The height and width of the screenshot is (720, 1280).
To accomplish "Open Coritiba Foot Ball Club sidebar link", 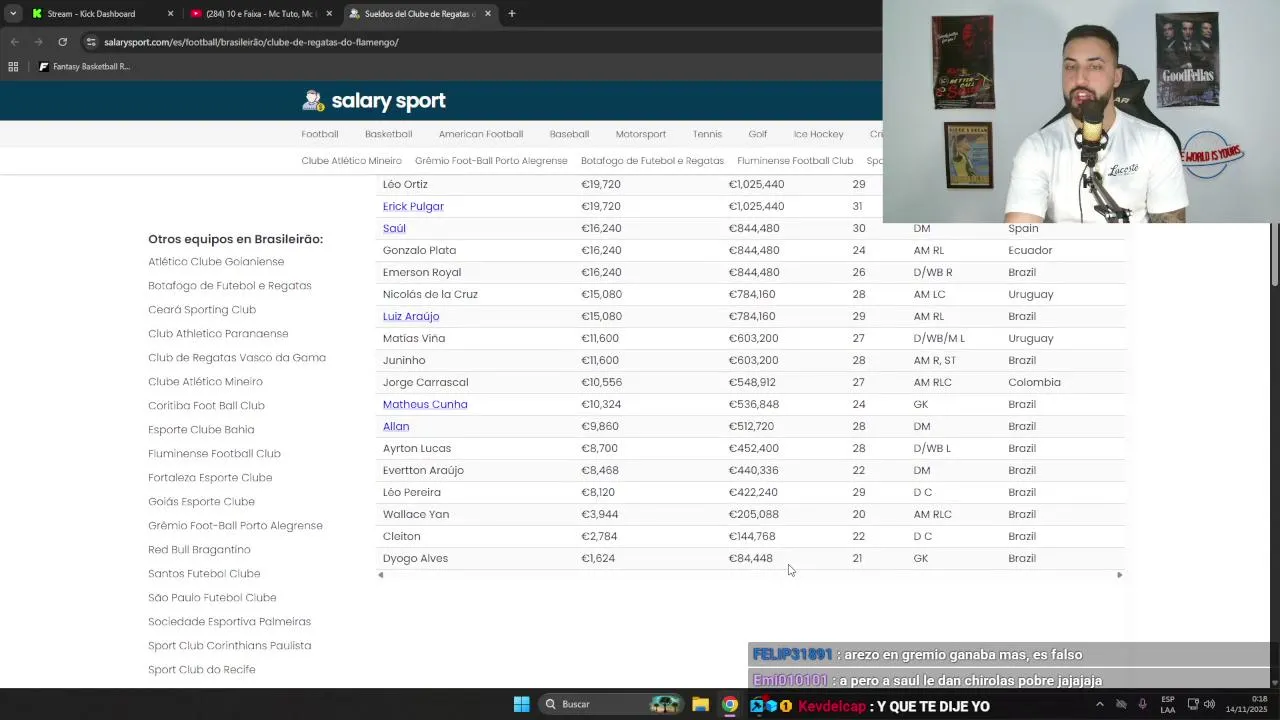I will tap(206, 406).
